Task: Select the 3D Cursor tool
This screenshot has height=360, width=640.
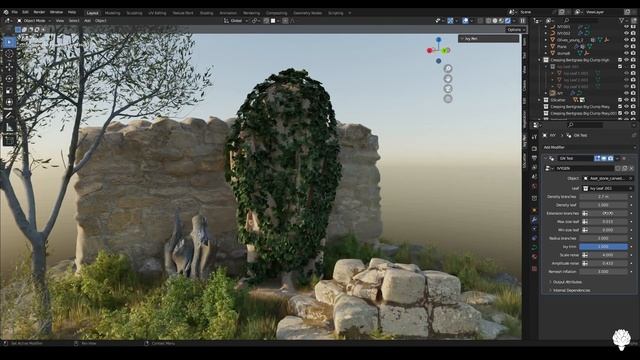Action: 9,54
